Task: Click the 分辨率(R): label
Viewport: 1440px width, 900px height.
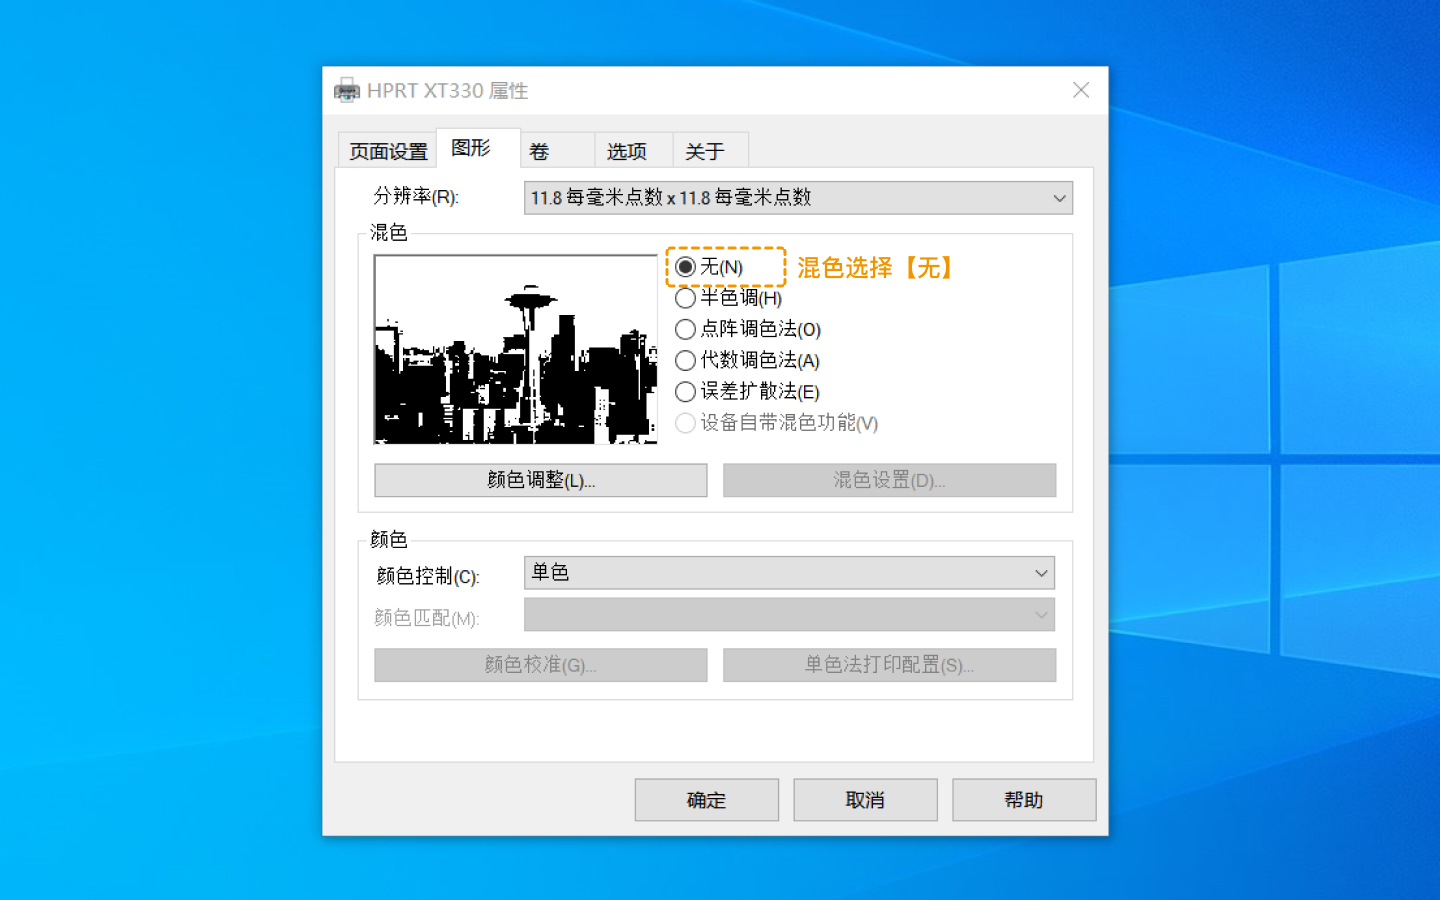Action: 416,197
